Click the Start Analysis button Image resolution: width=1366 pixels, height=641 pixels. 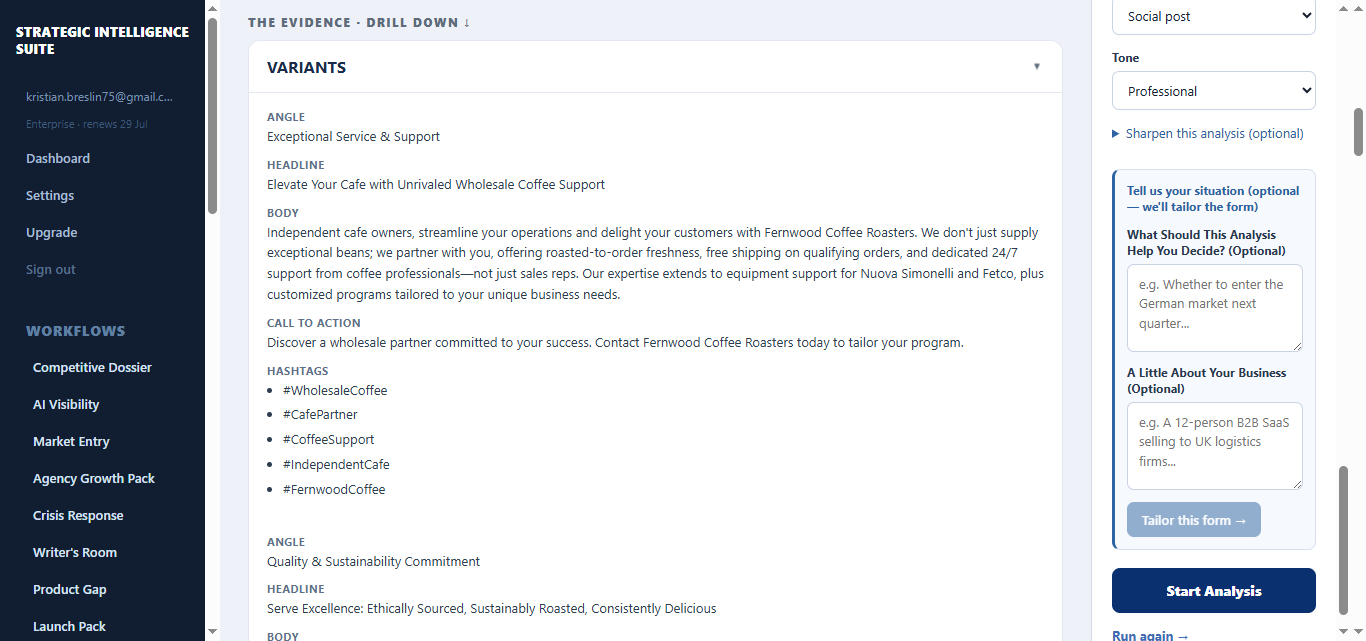(x=1214, y=591)
